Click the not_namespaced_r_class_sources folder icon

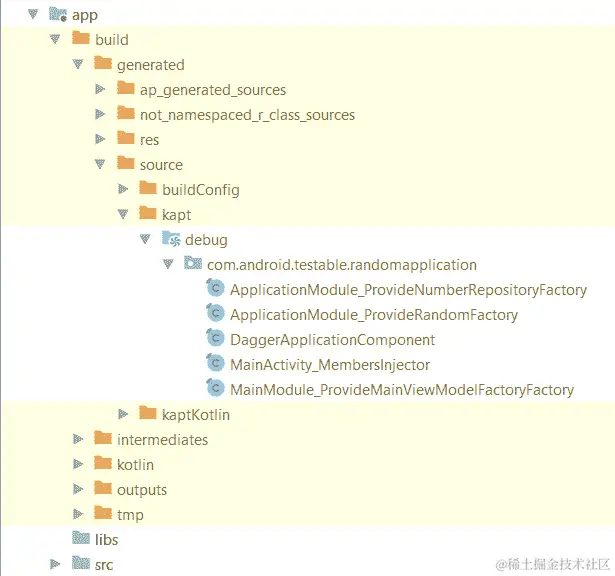point(126,113)
